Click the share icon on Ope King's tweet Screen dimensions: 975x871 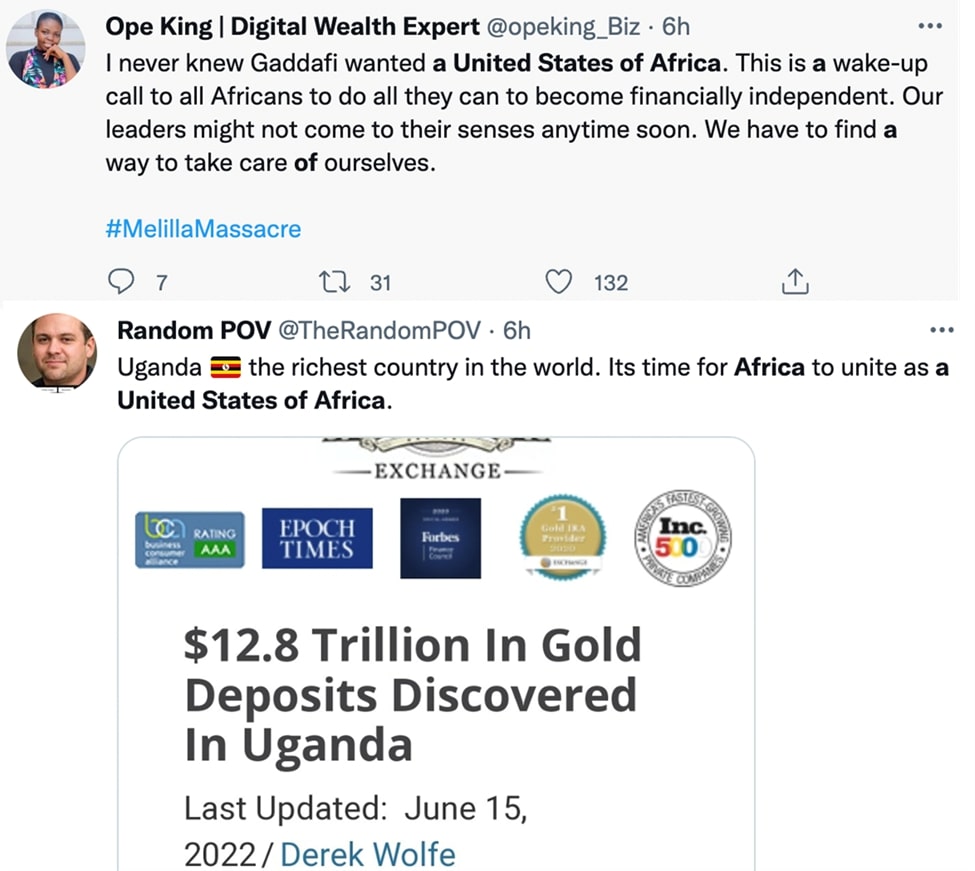[795, 283]
